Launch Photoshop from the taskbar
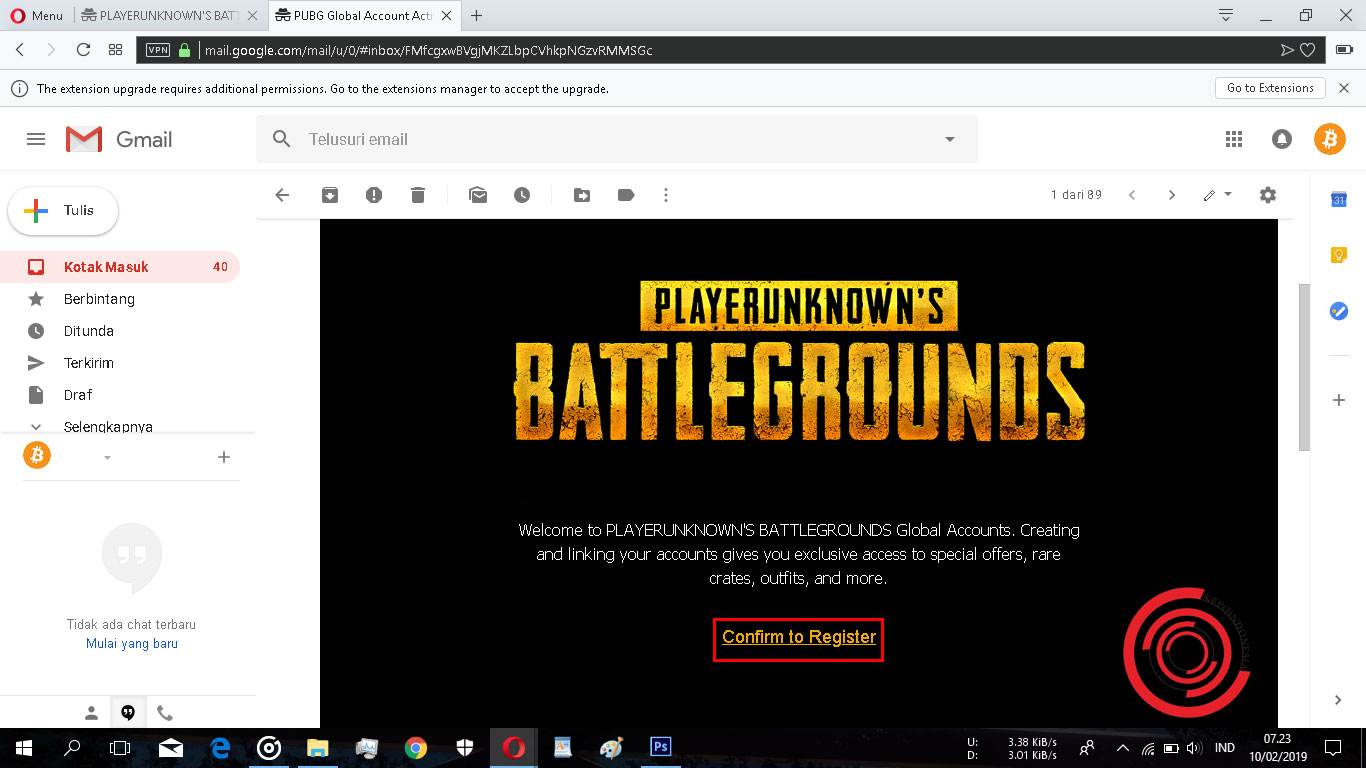1366x768 pixels. pyautogui.click(x=660, y=747)
